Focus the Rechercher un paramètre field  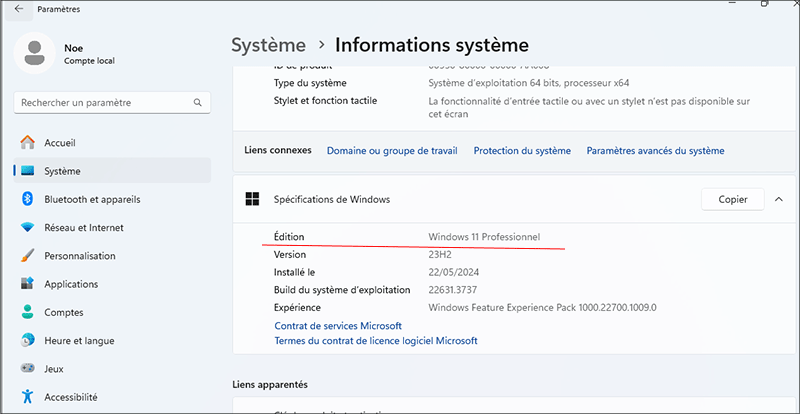click(x=112, y=103)
